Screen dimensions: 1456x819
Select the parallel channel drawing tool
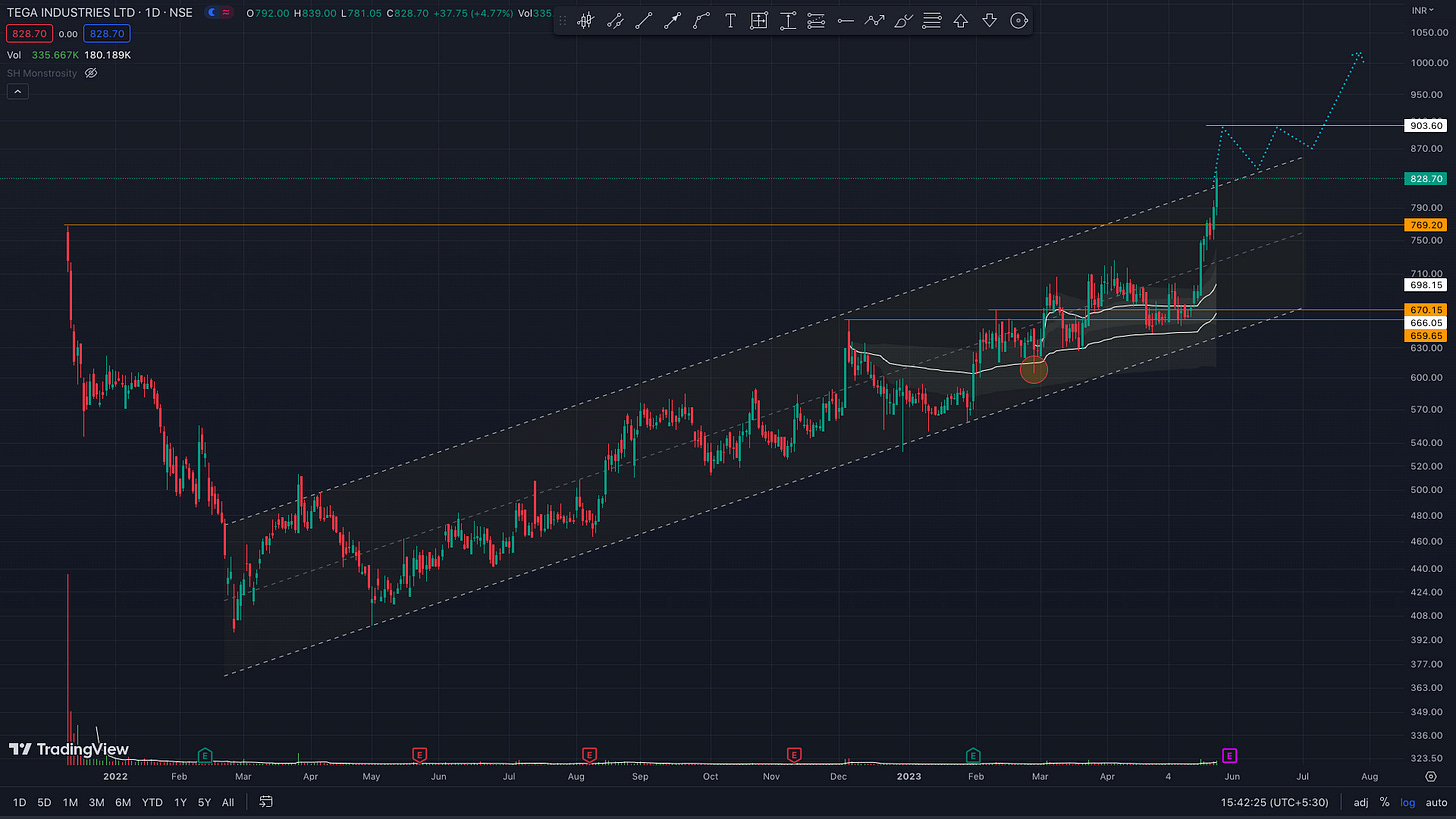[x=614, y=20]
